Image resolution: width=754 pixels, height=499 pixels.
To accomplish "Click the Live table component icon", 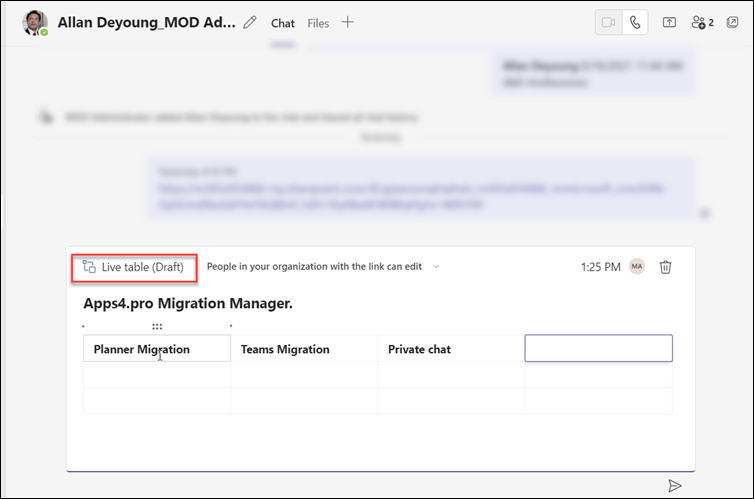I will tap(89, 267).
